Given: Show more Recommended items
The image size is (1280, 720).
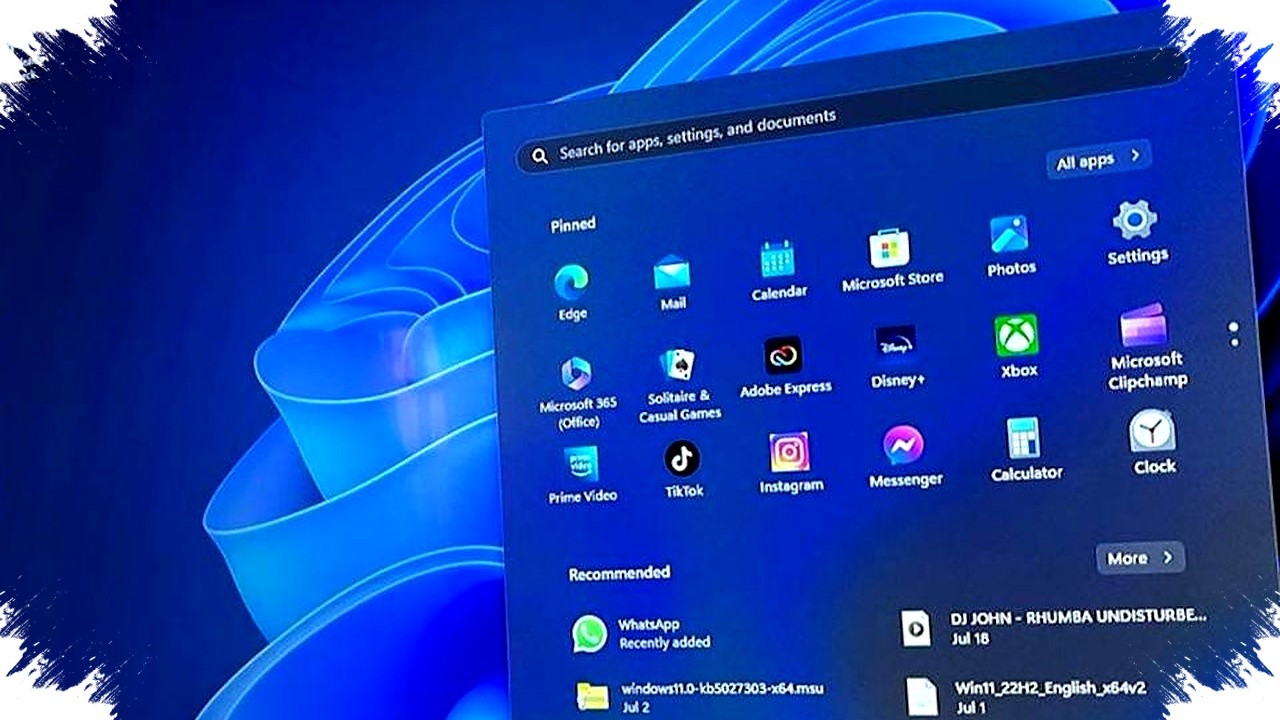Looking at the screenshot, I should 1138,558.
